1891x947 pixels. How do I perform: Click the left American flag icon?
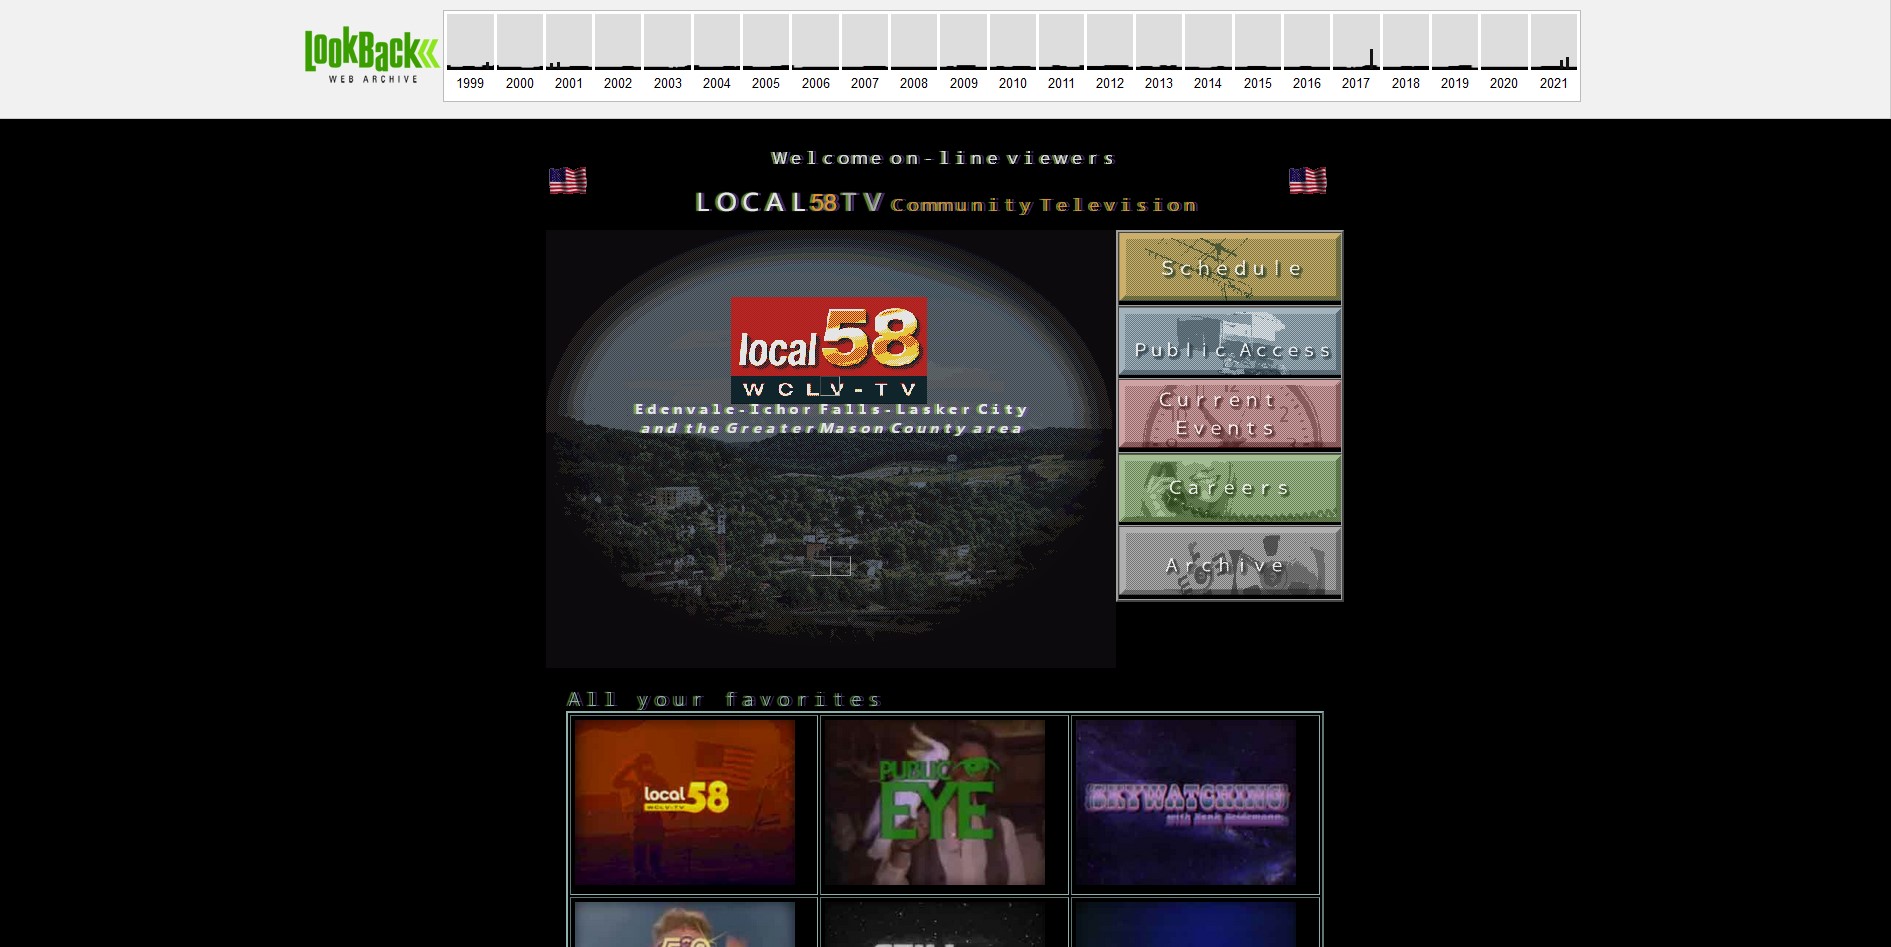[x=568, y=180]
